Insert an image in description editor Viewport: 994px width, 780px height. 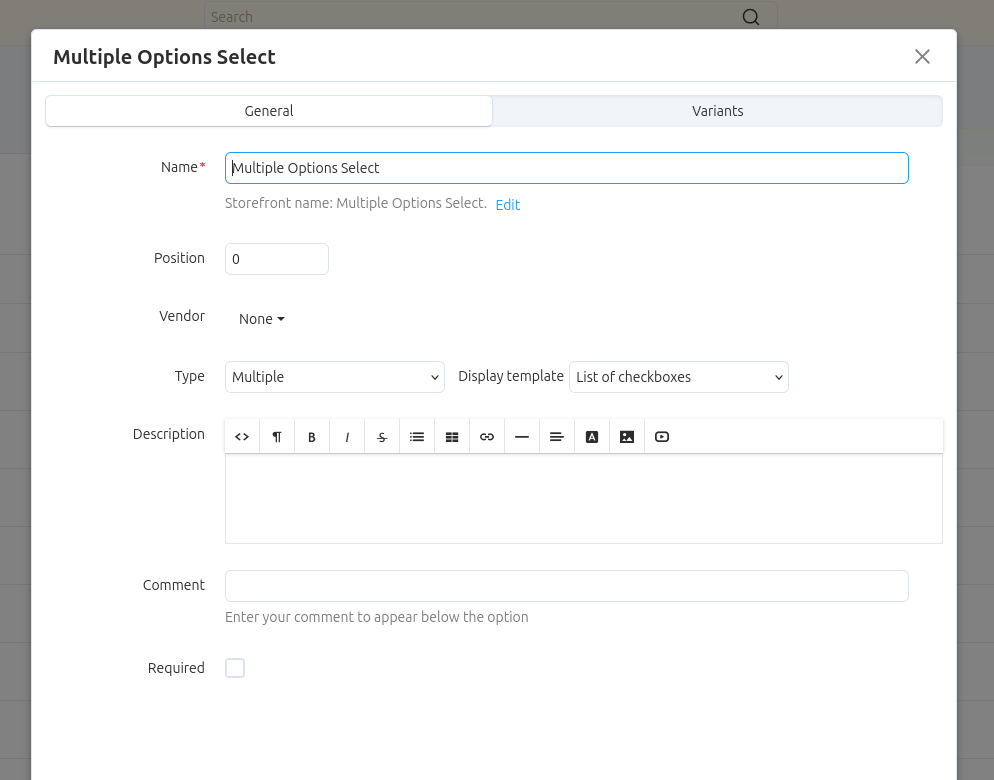627,436
